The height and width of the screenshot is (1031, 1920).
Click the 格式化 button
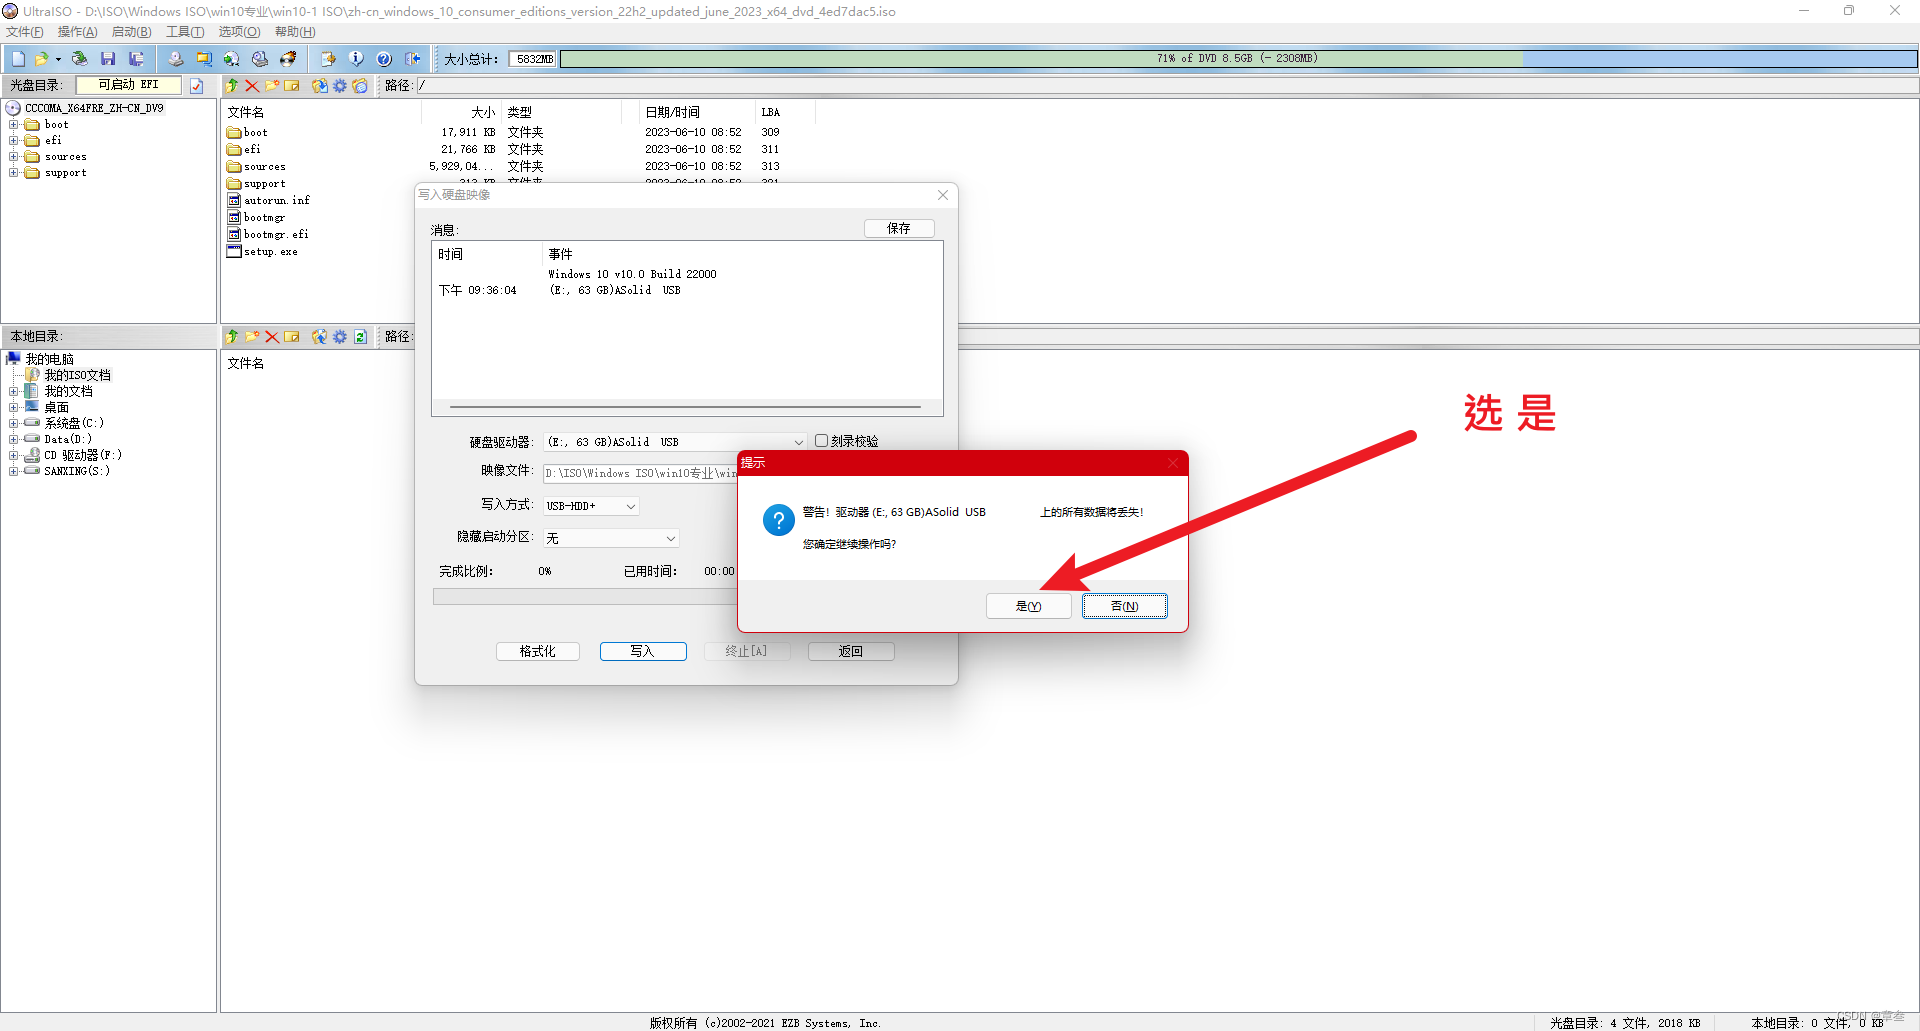point(538,651)
